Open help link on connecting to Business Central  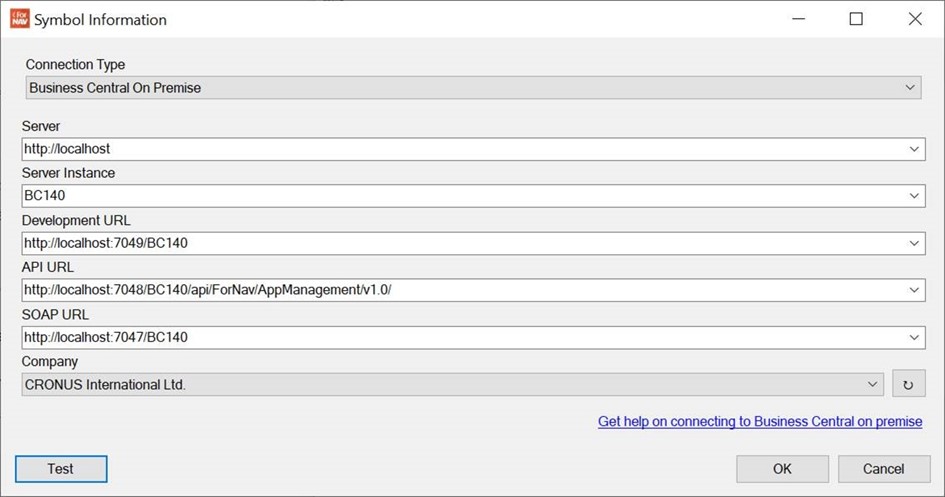click(x=760, y=421)
